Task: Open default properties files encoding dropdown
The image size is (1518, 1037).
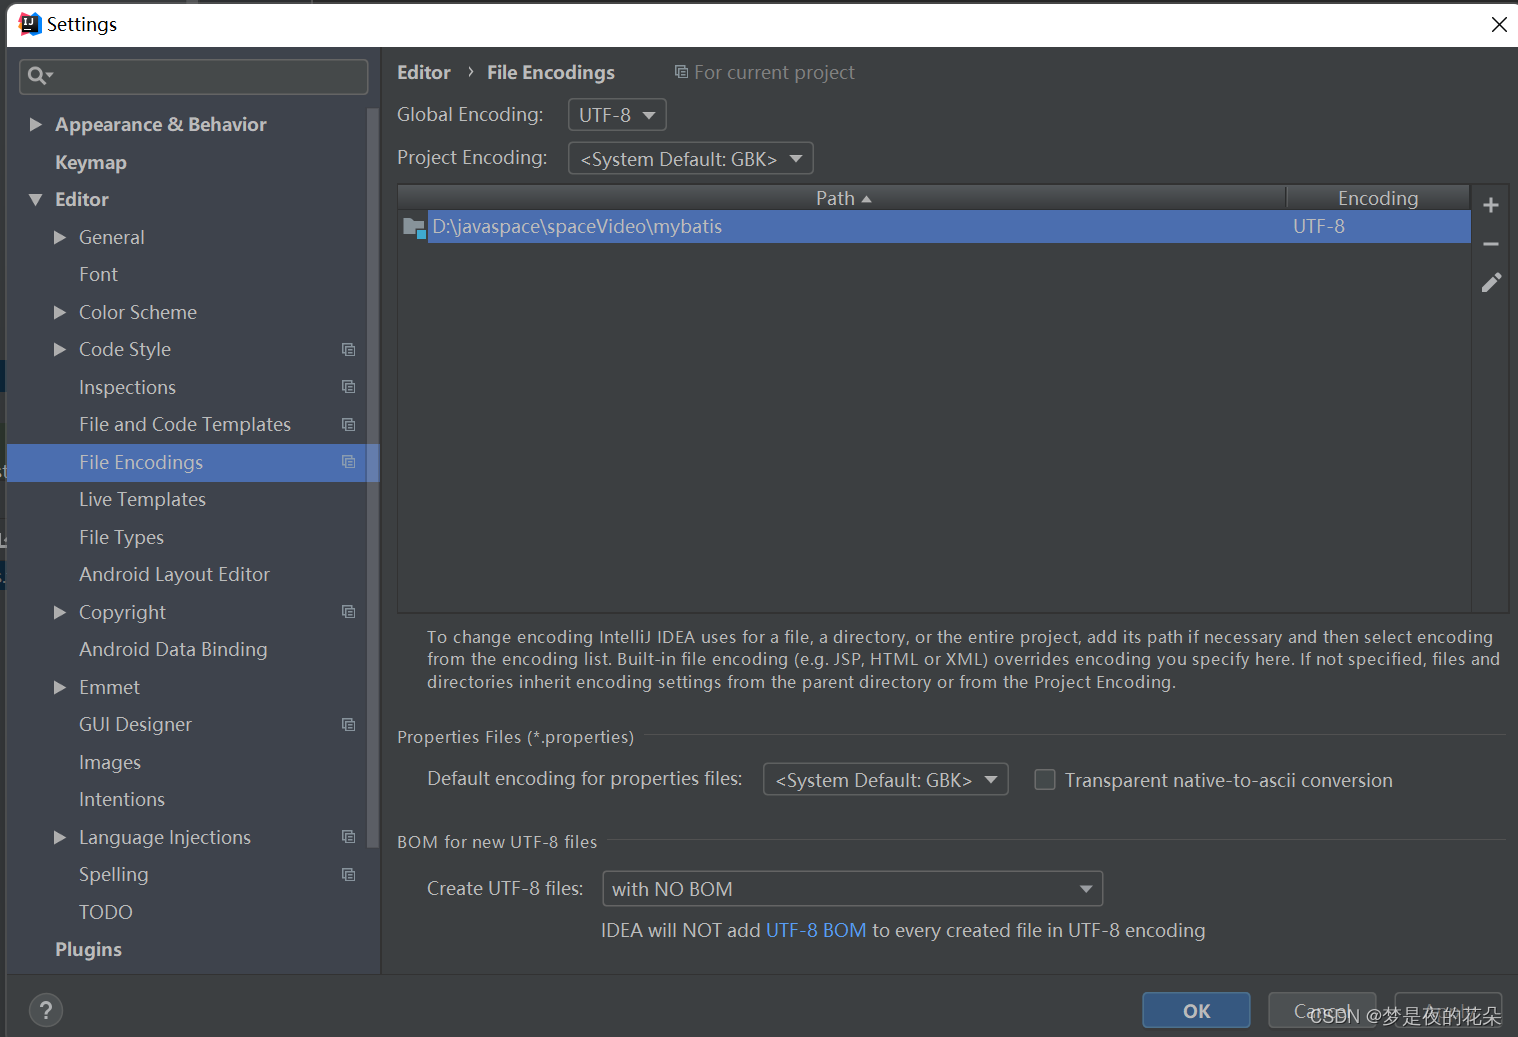Action: coord(885,780)
